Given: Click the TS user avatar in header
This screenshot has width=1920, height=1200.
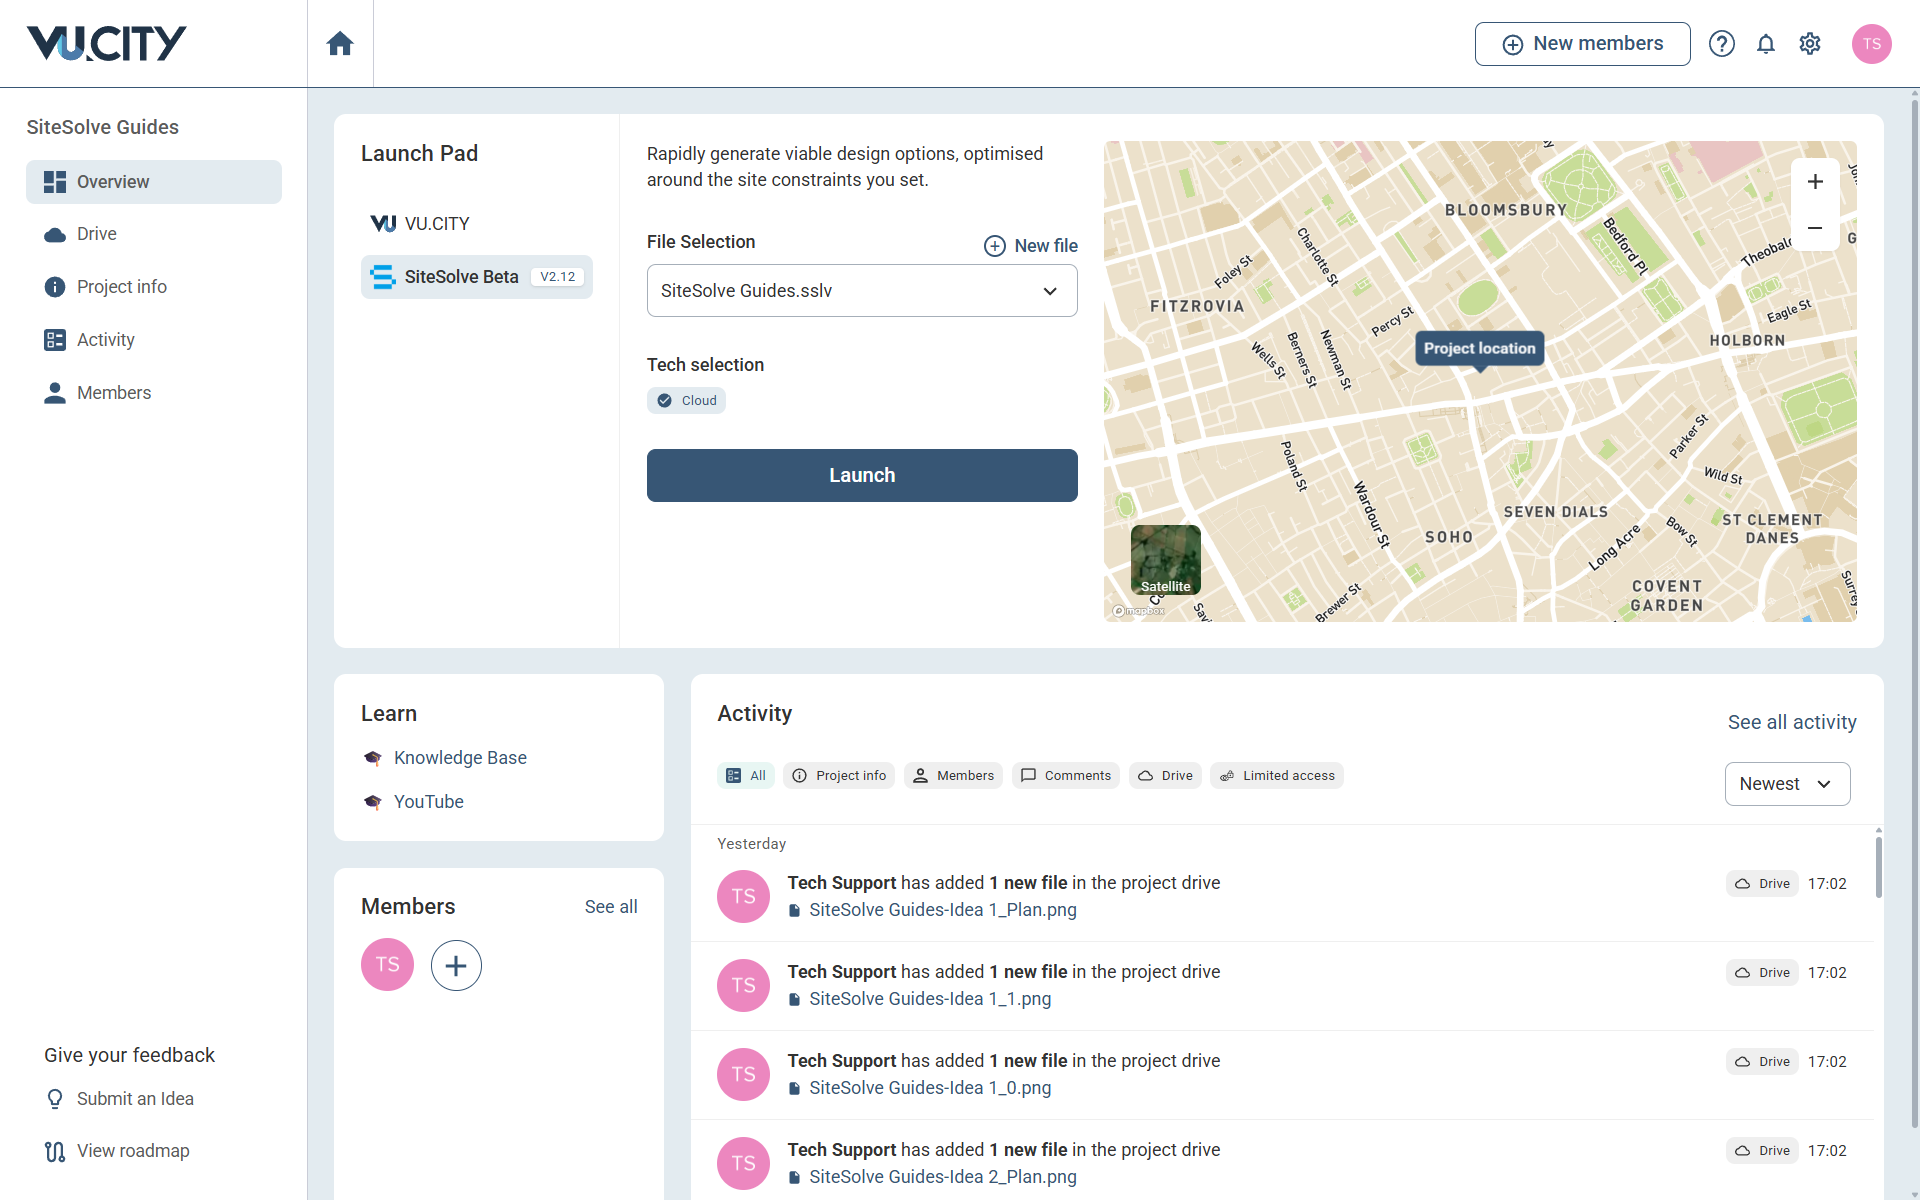Looking at the screenshot, I should coord(1871,44).
